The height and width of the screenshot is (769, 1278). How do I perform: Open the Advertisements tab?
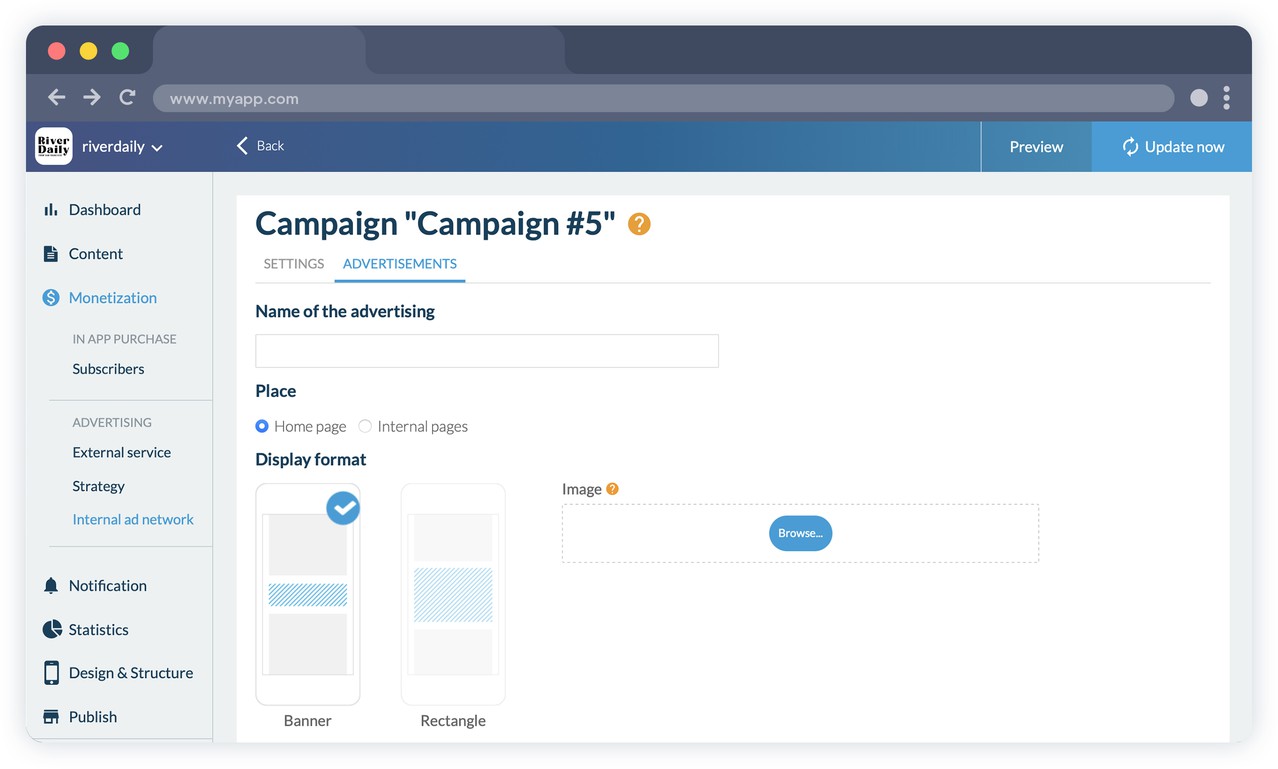coord(399,264)
